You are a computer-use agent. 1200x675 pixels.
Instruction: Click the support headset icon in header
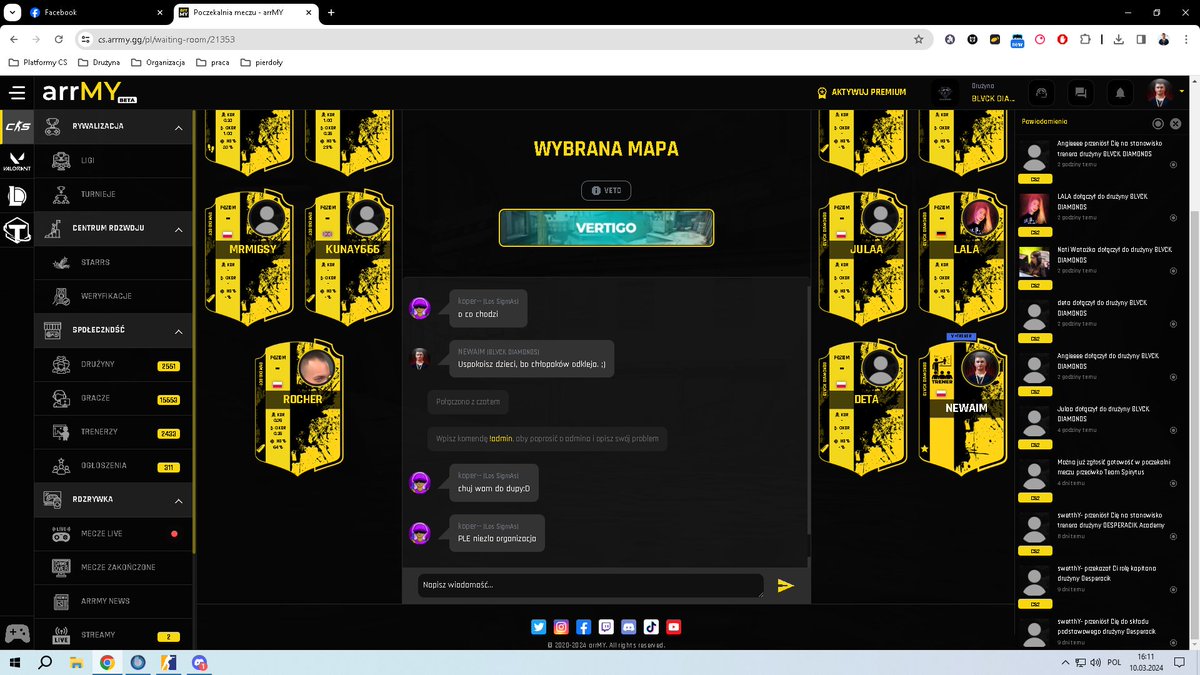(x=1041, y=92)
